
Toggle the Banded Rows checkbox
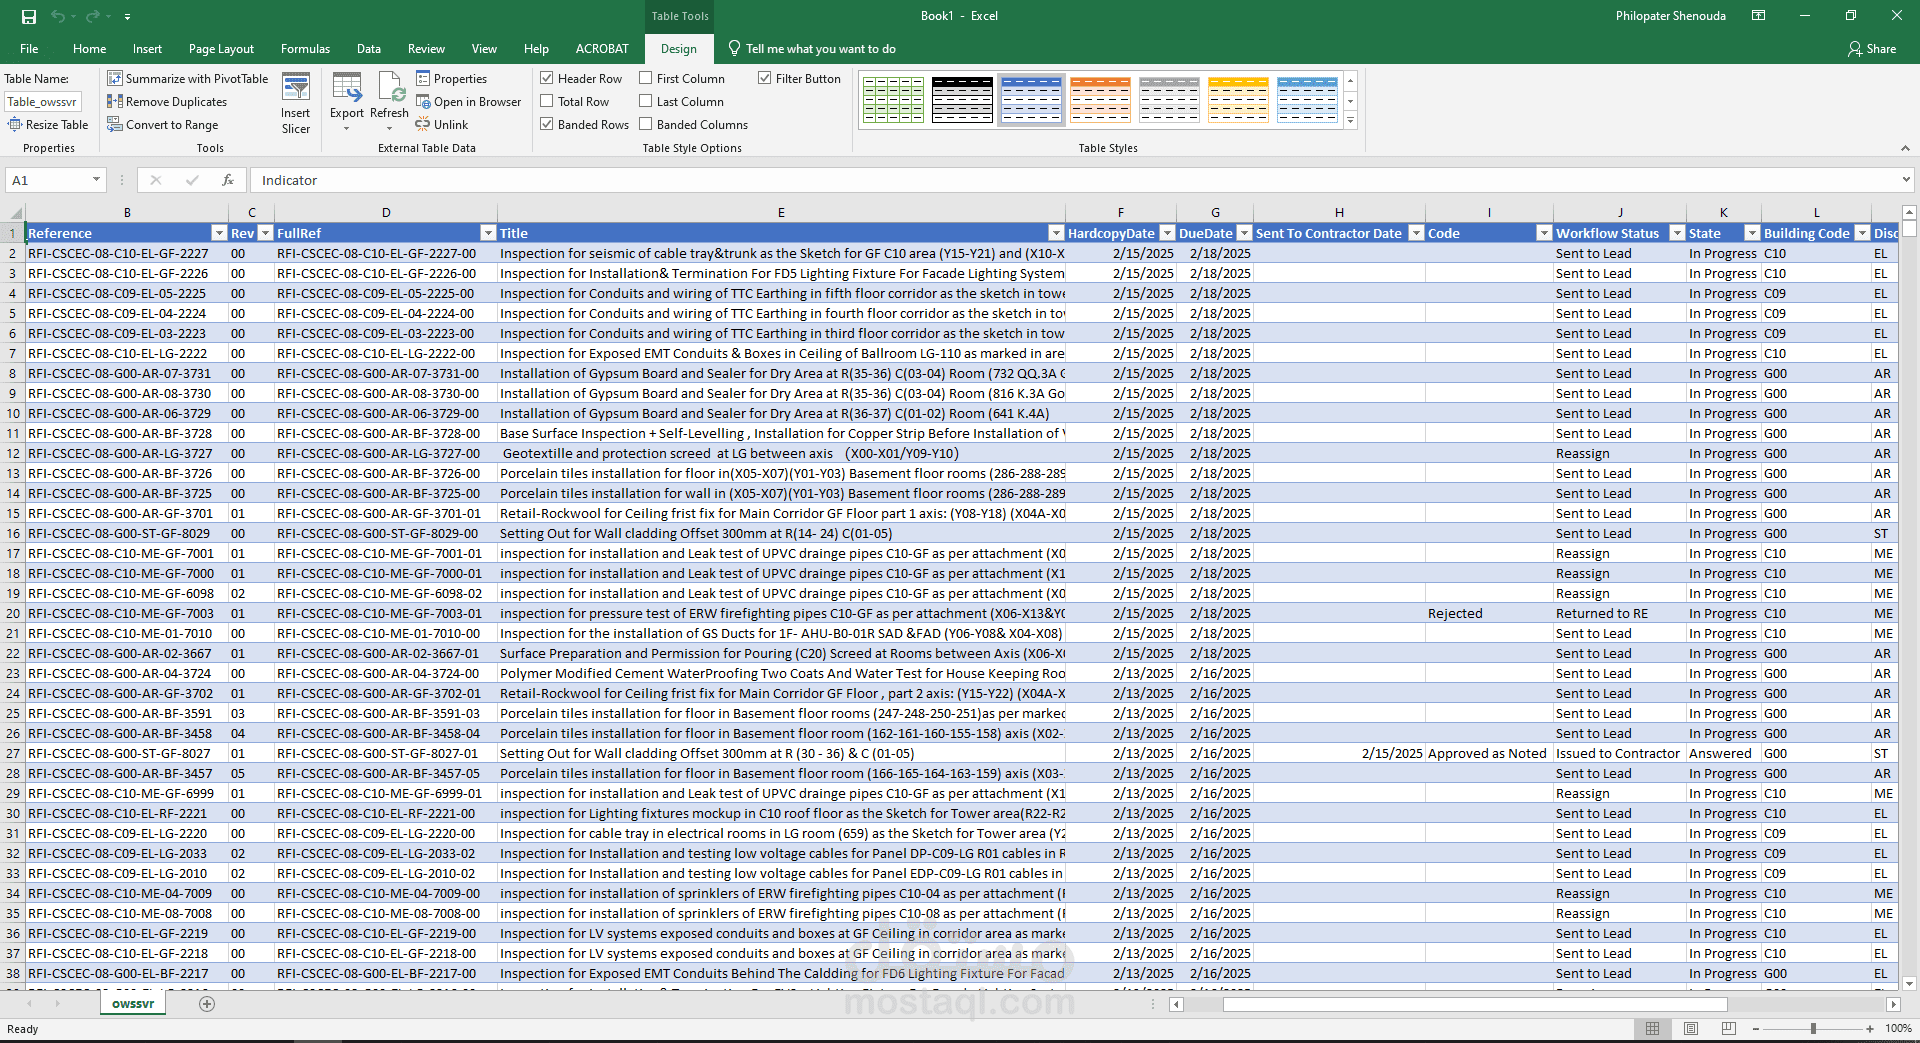[x=547, y=124]
